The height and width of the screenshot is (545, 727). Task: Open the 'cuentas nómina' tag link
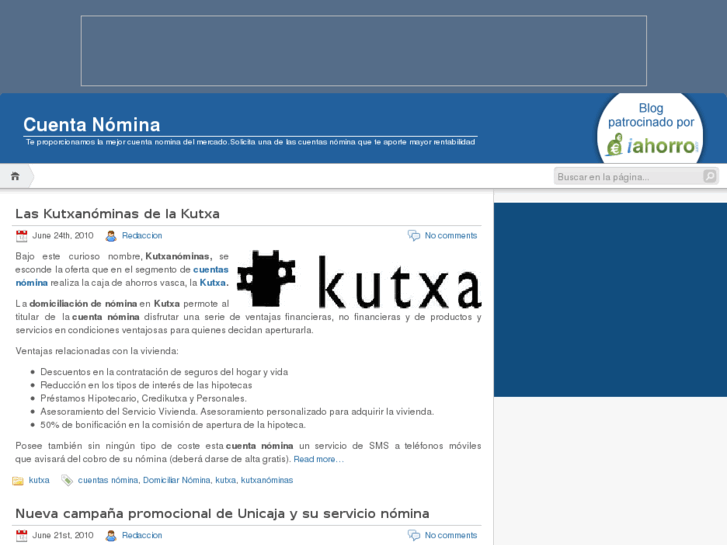click(108, 480)
